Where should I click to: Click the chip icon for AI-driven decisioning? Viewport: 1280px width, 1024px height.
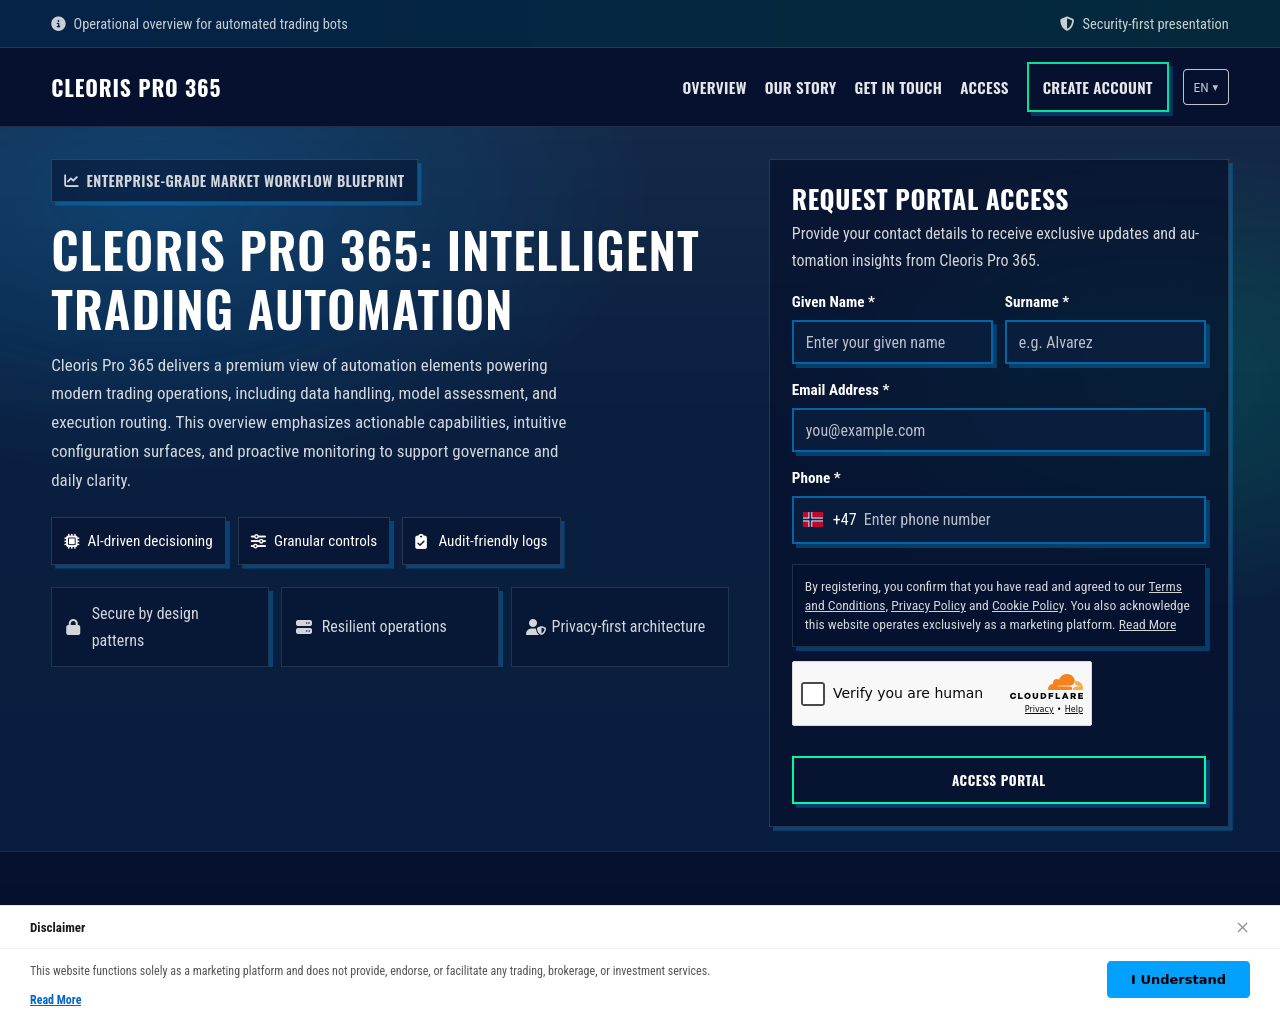tap(72, 541)
